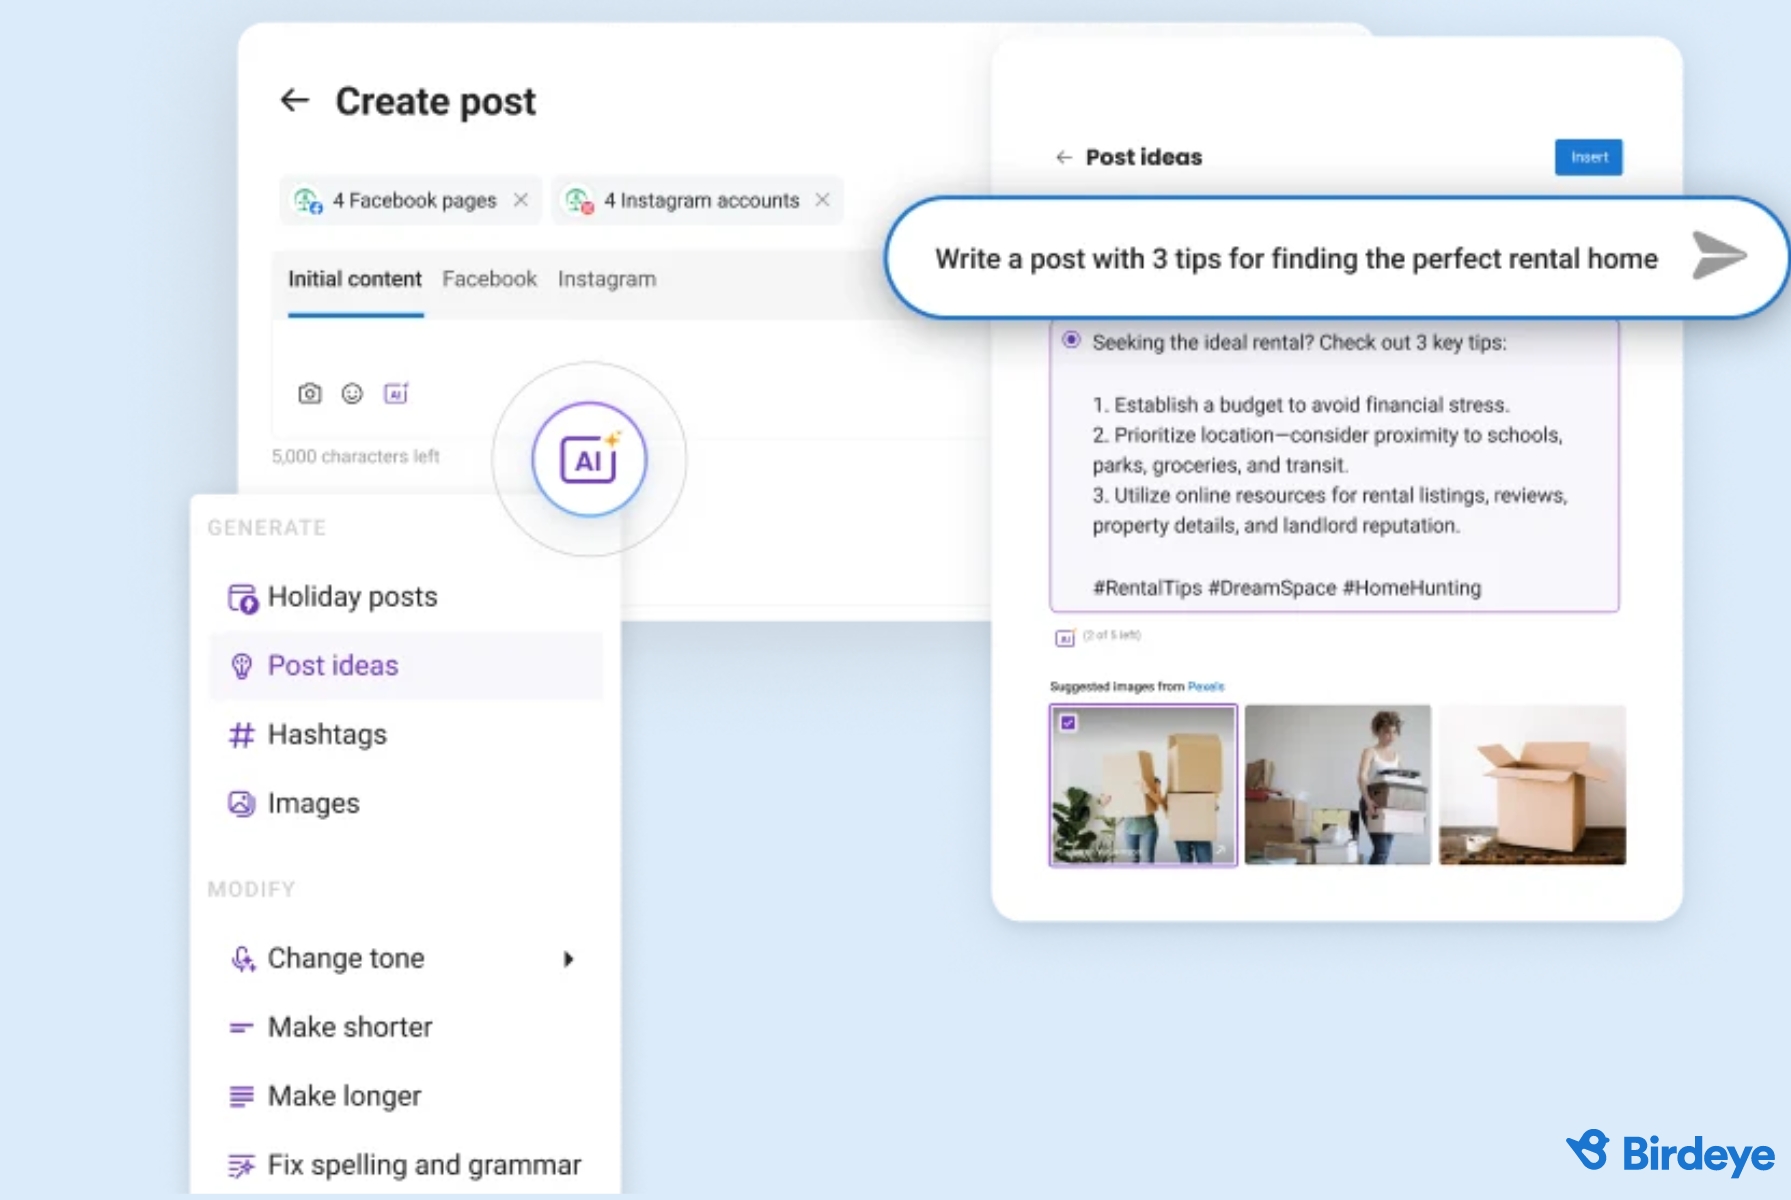1791x1200 pixels.
Task: Click the AI writing icon in the editor toolbar
Action: point(396,393)
